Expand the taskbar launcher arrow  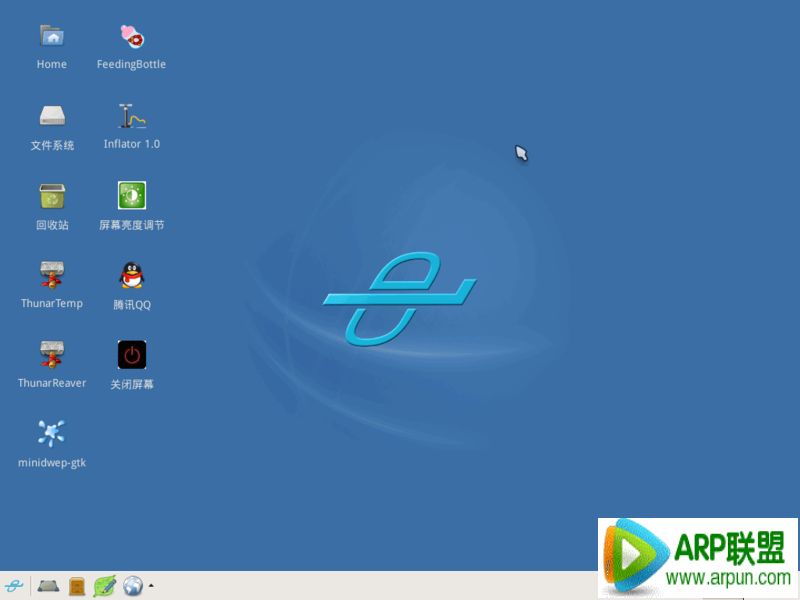point(150,587)
